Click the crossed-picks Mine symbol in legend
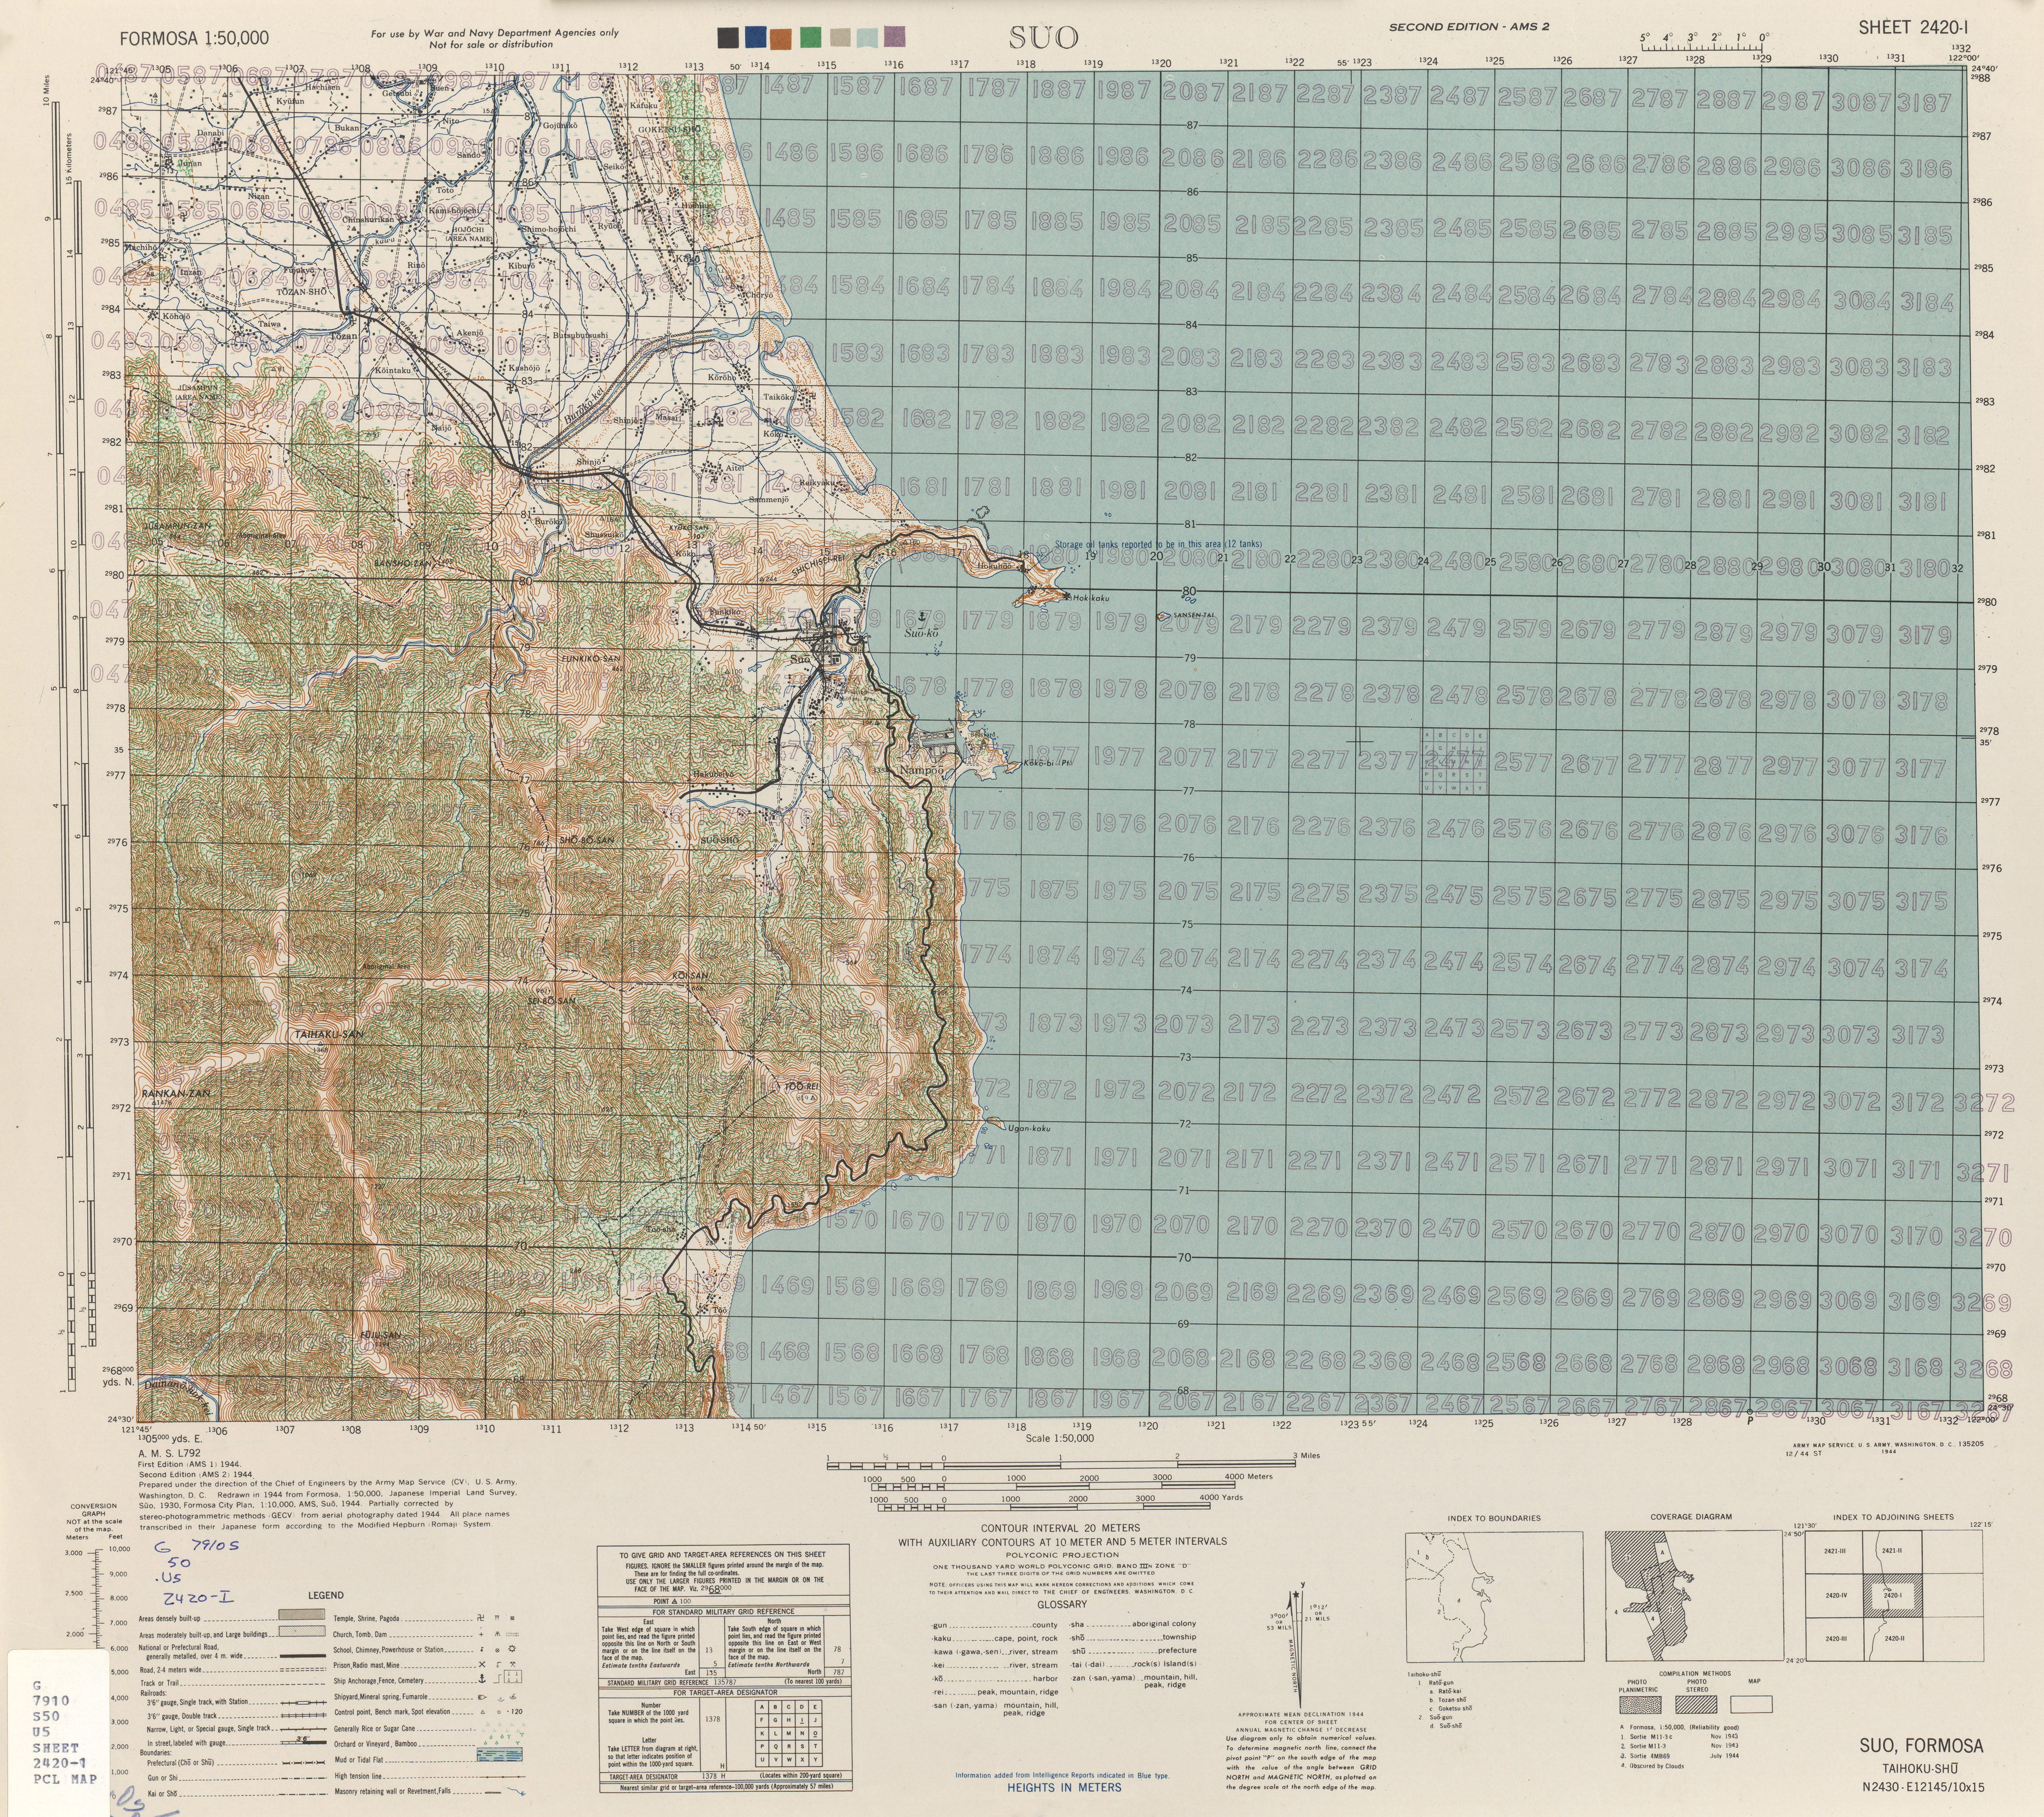 click(x=513, y=1665)
